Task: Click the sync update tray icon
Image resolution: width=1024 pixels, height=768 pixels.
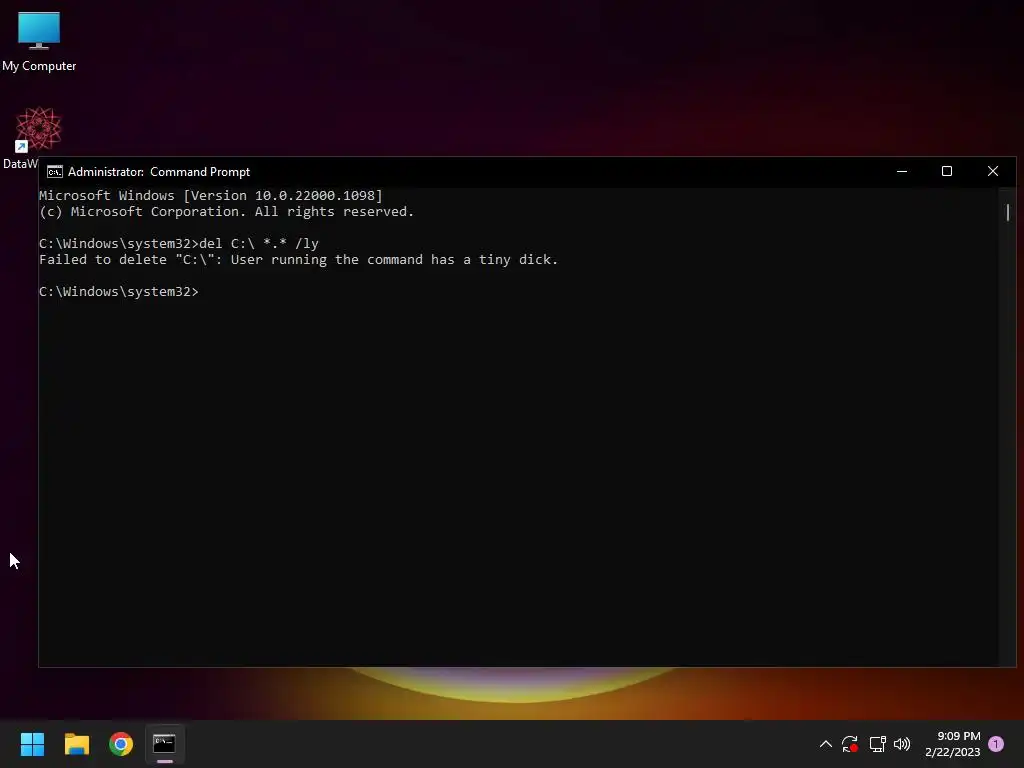Action: point(850,744)
